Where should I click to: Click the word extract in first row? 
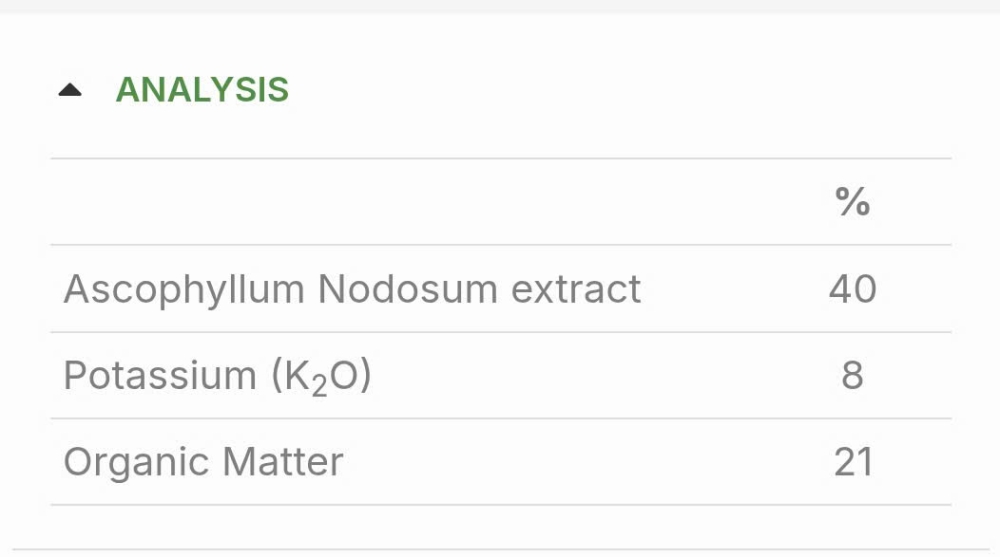coord(576,290)
